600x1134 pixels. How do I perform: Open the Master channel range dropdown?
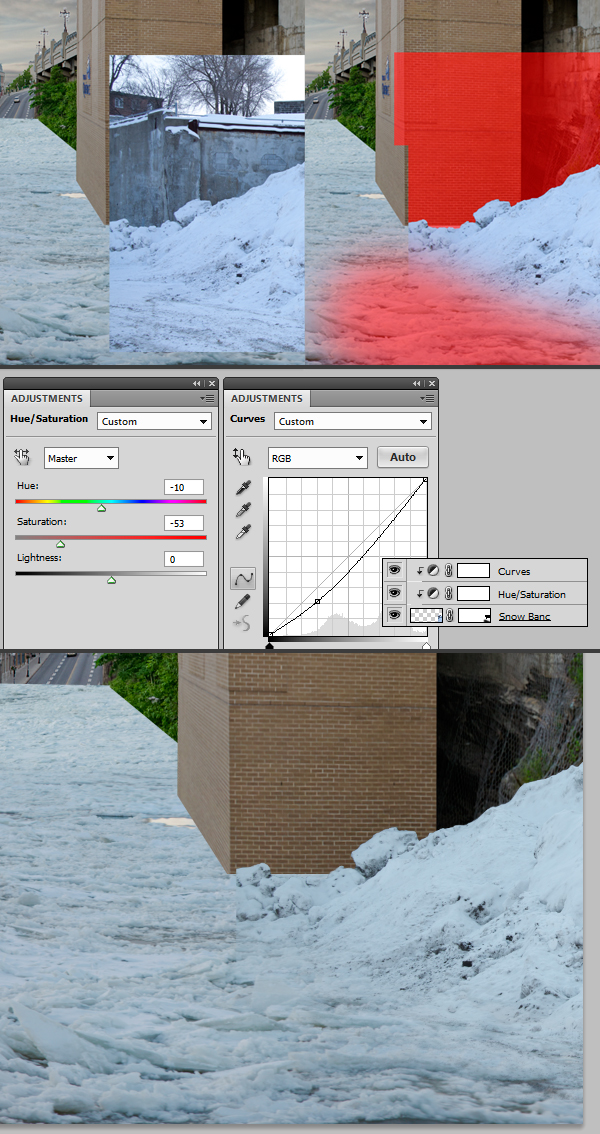pos(81,458)
